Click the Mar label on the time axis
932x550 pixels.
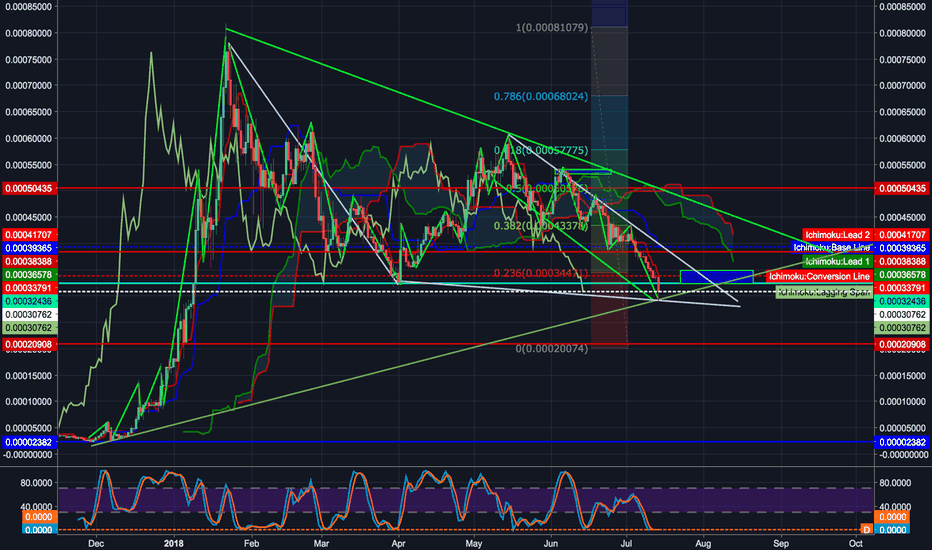(x=322, y=543)
